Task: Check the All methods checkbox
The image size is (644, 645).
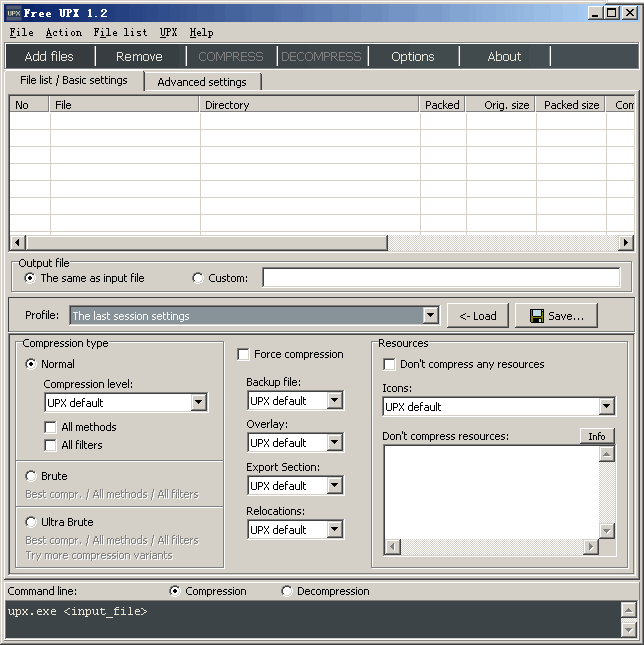Action: 51,427
